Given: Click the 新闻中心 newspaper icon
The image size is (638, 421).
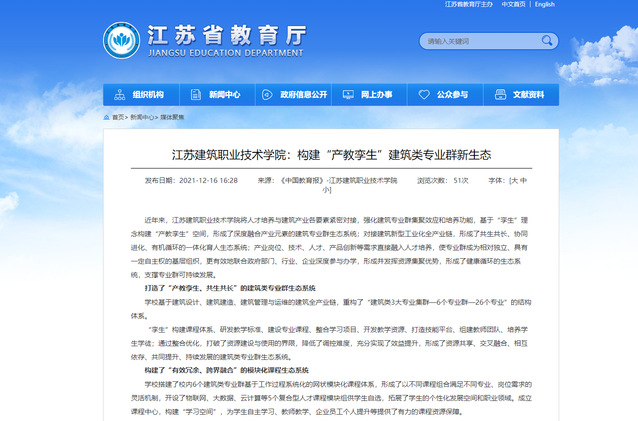Looking at the screenshot, I should point(198,95).
